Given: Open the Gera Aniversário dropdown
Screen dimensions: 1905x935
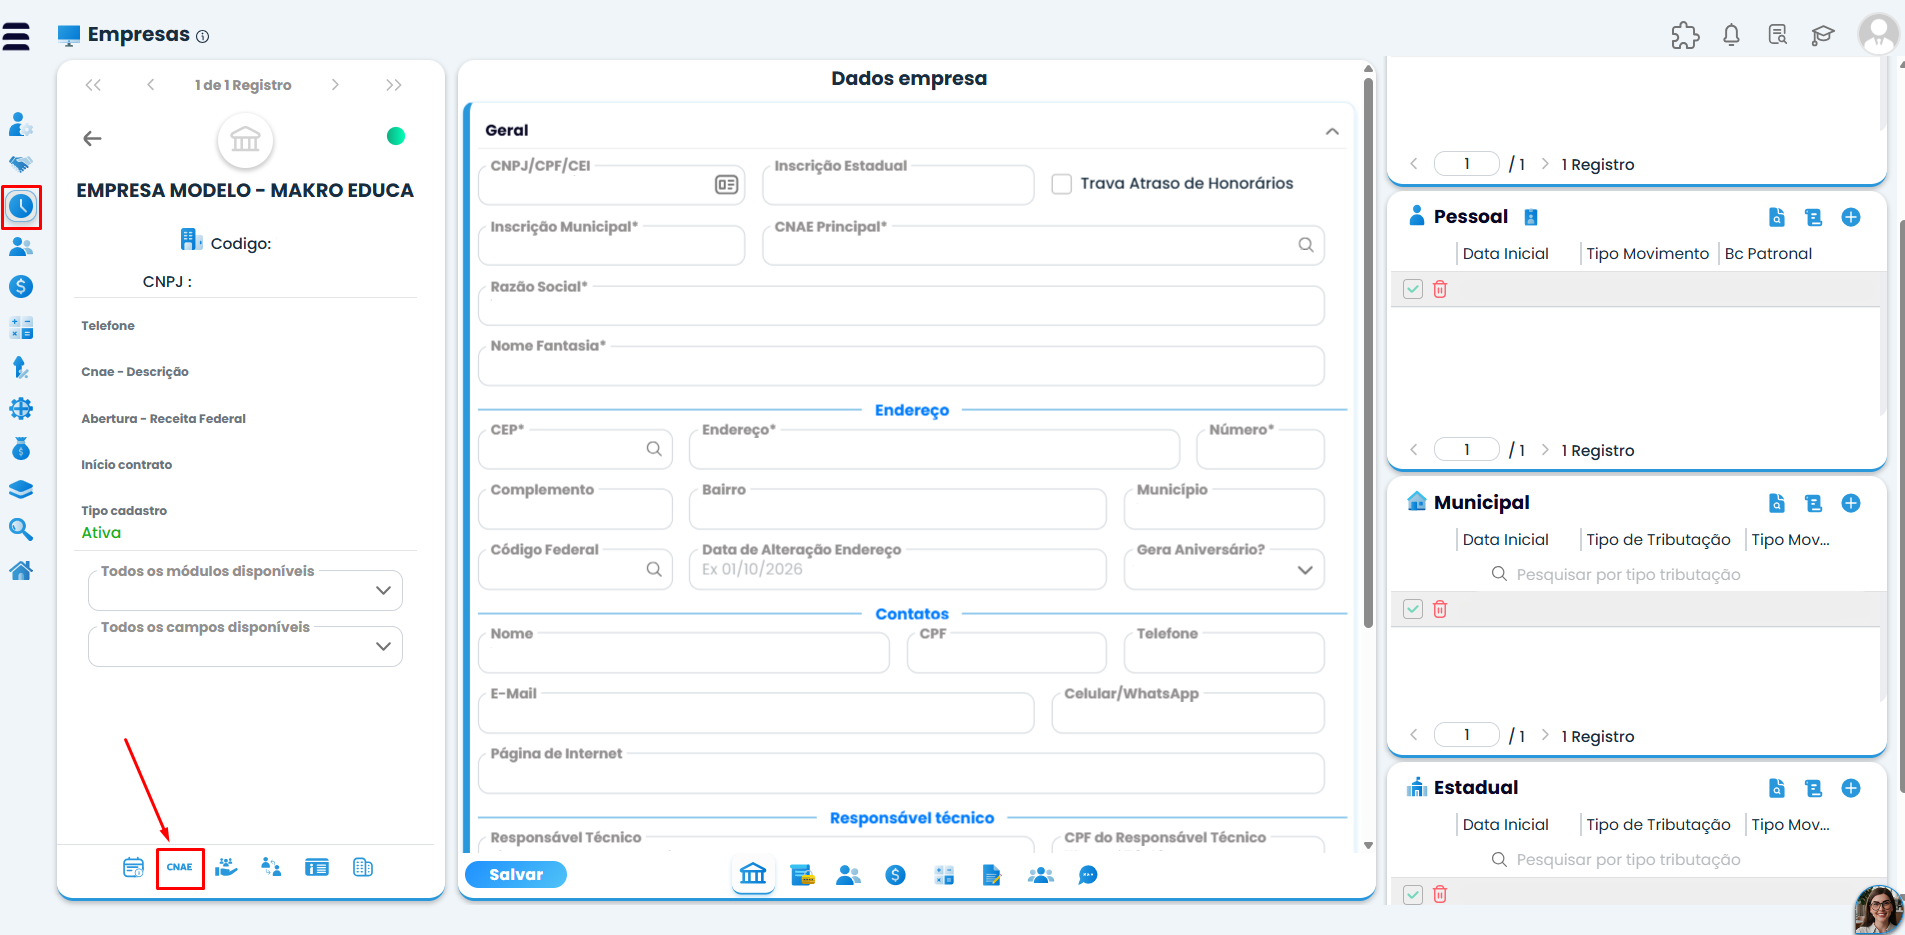Looking at the screenshot, I should pos(1224,569).
